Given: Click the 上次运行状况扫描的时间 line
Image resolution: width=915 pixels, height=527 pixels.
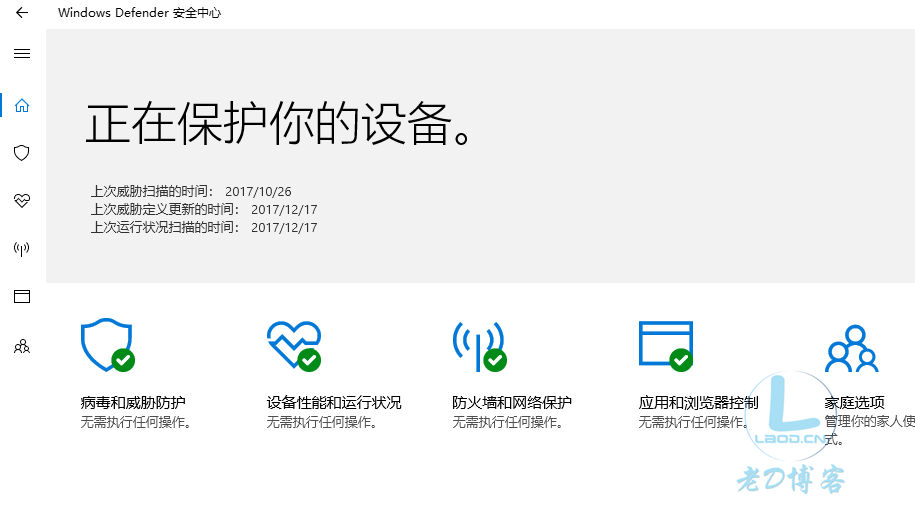Looking at the screenshot, I should [x=204, y=228].
